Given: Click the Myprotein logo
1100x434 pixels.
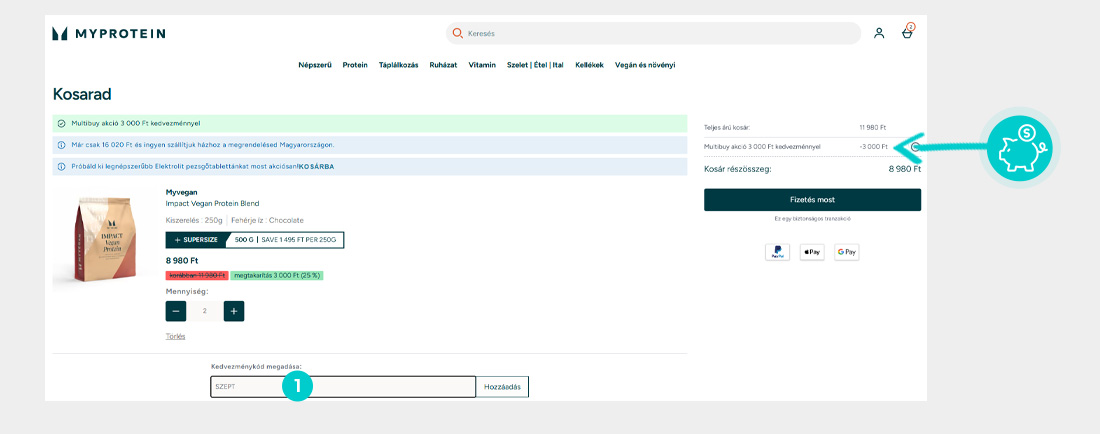Looking at the screenshot, I should [109, 33].
